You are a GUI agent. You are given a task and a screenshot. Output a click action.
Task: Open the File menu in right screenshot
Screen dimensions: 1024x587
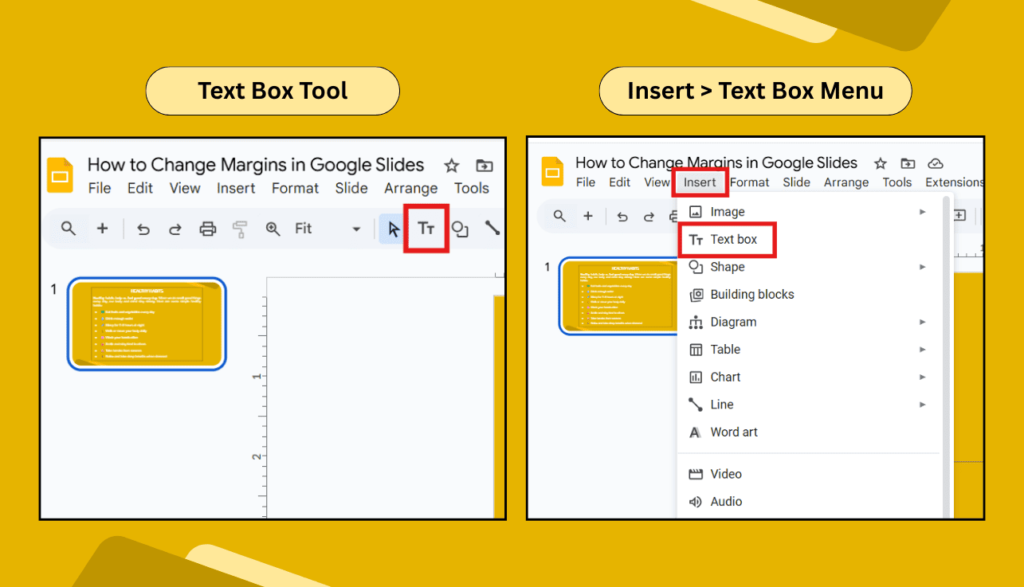tap(585, 182)
